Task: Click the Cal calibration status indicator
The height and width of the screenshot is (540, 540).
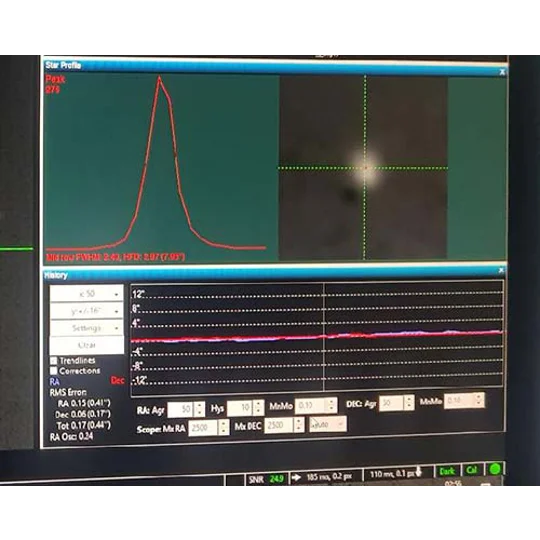Action: (x=471, y=470)
